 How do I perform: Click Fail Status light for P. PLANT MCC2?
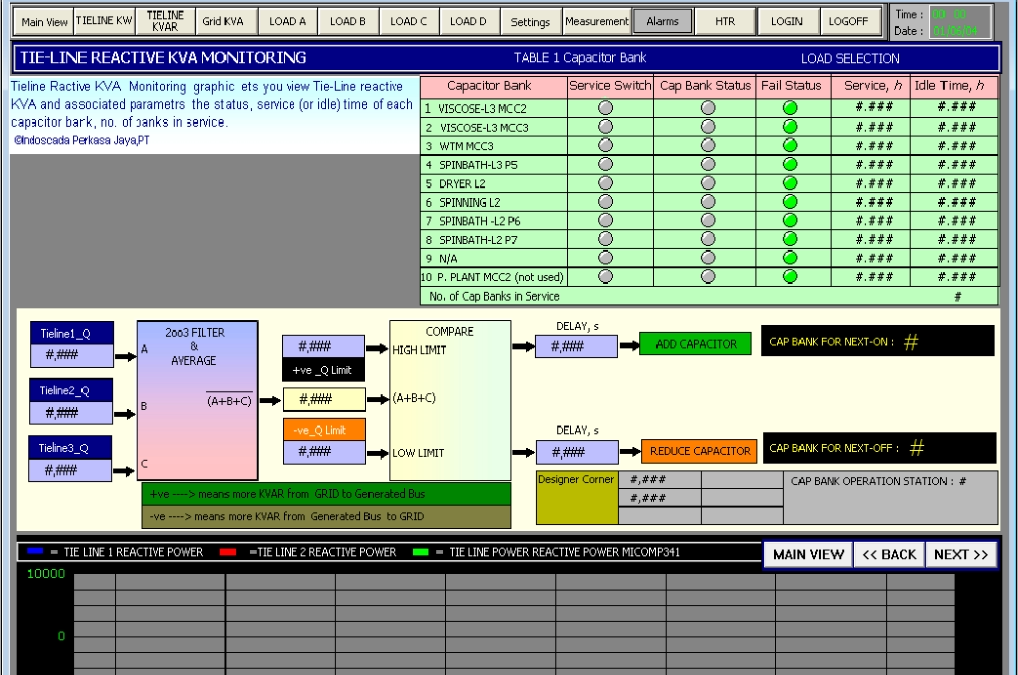pos(791,277)
